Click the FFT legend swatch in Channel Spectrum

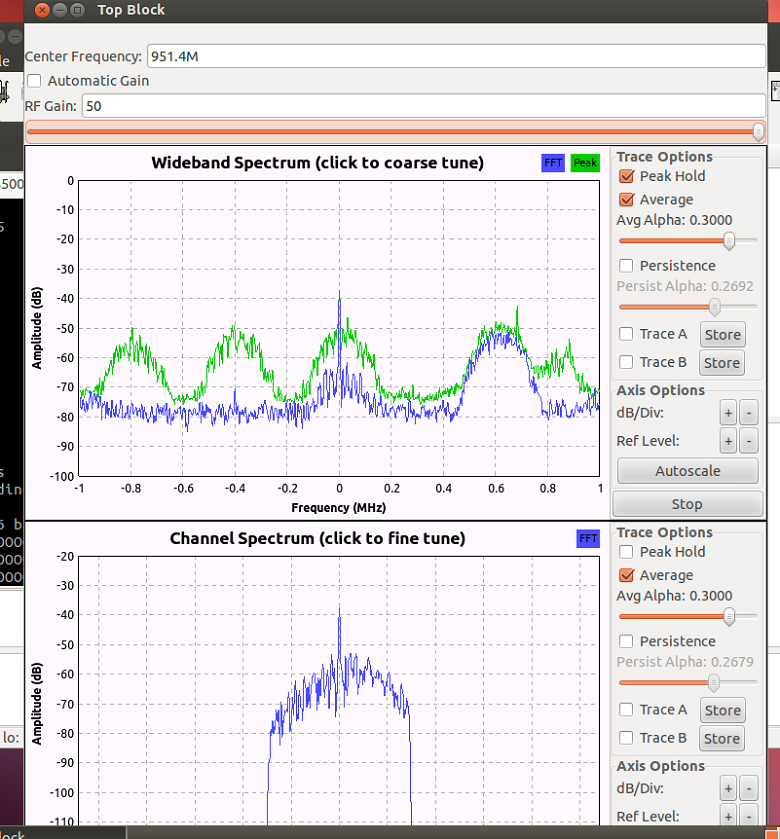pyautogui.click(x=588, y=539)
